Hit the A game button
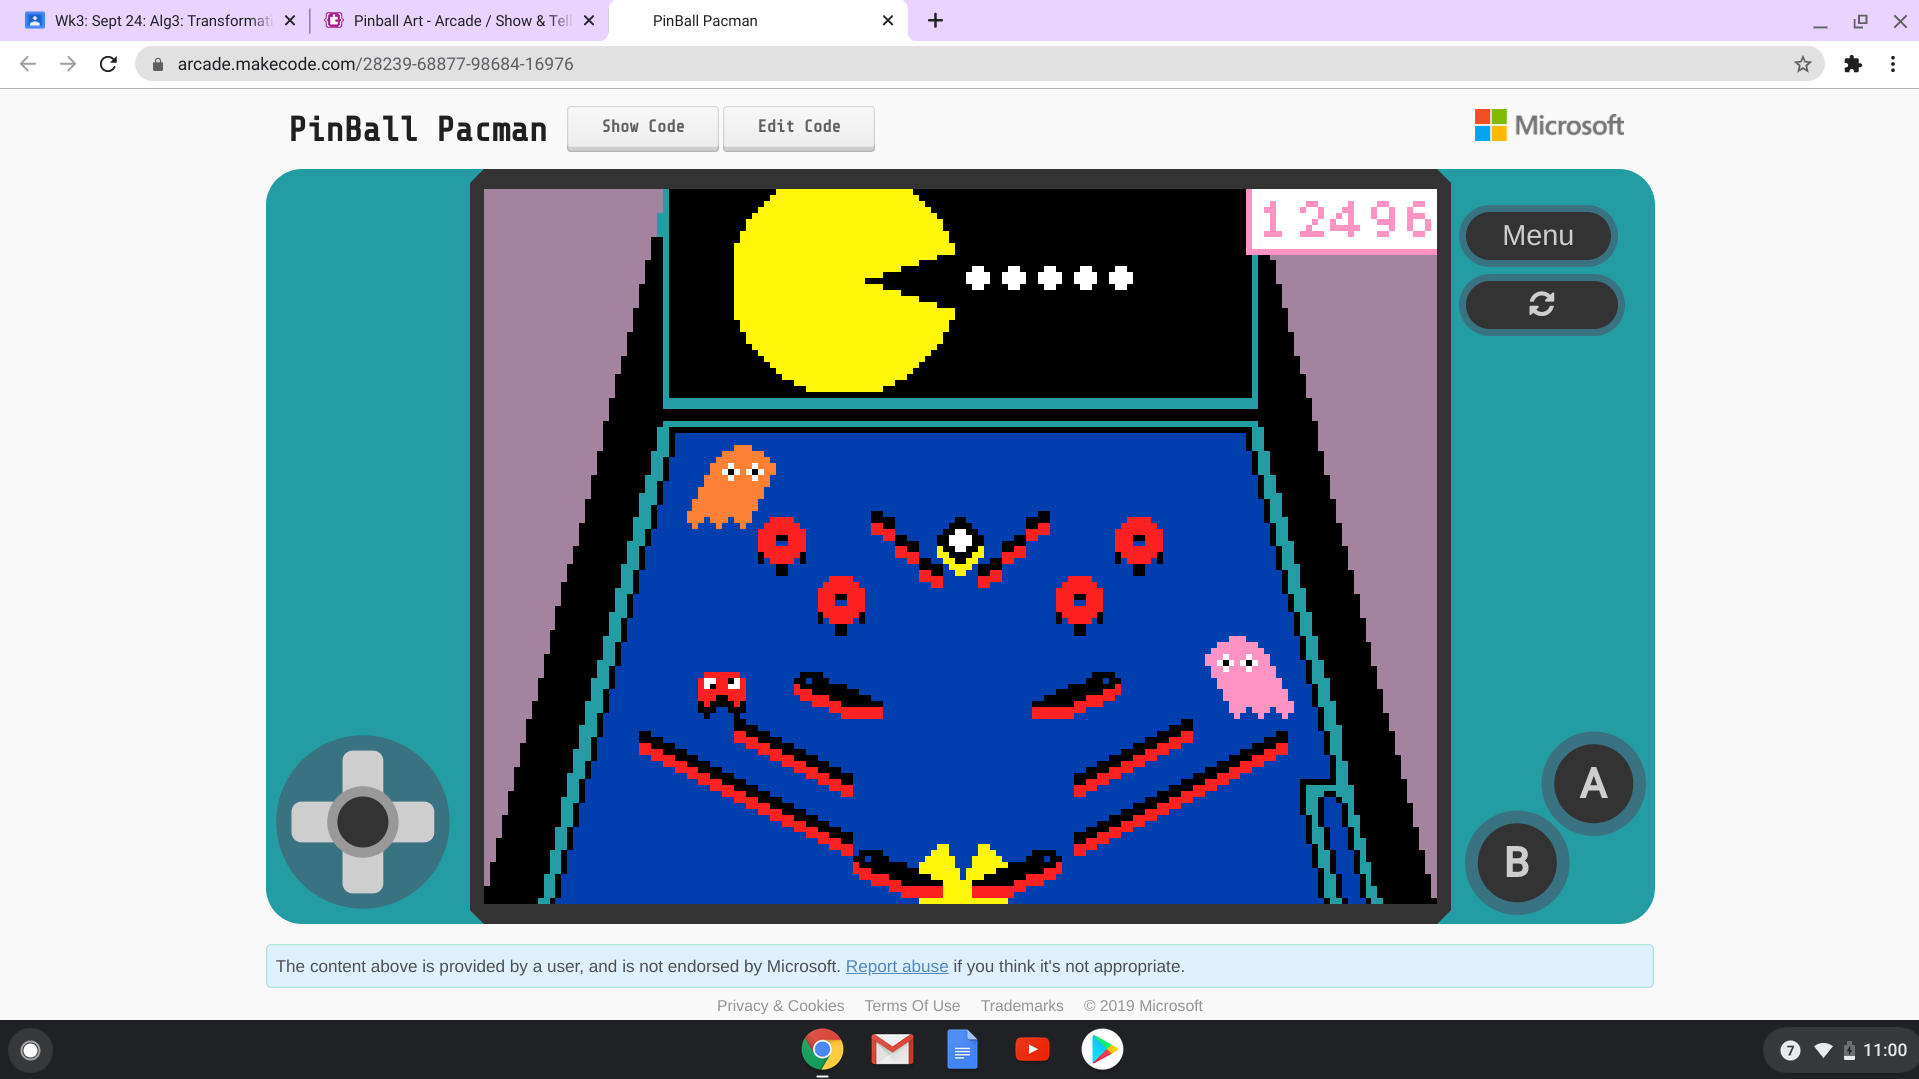Viewport: 1919px width, 1079px height. point(1593,784)
